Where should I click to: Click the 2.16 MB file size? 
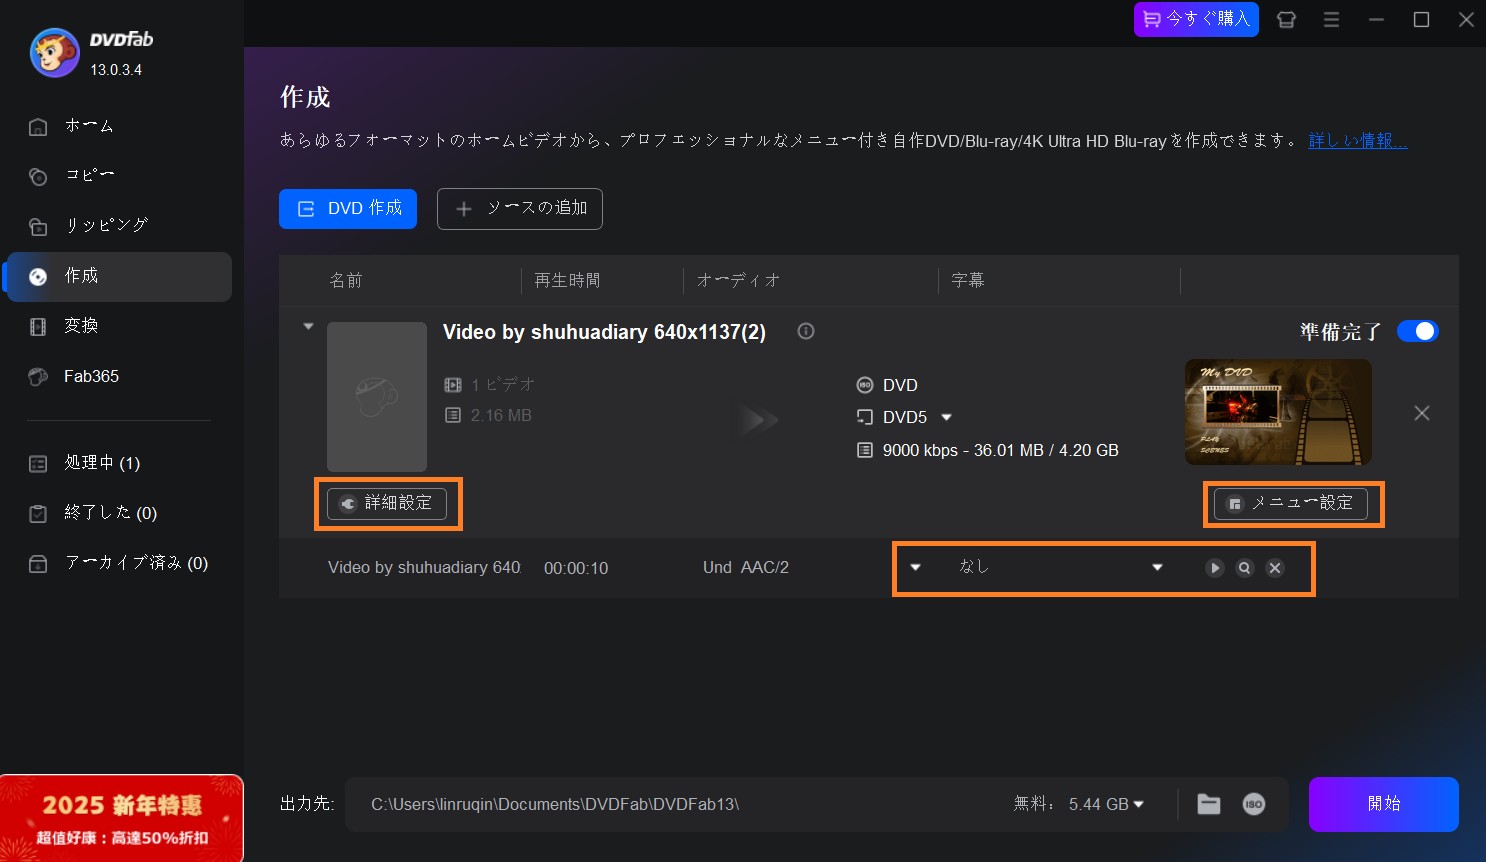501,415
